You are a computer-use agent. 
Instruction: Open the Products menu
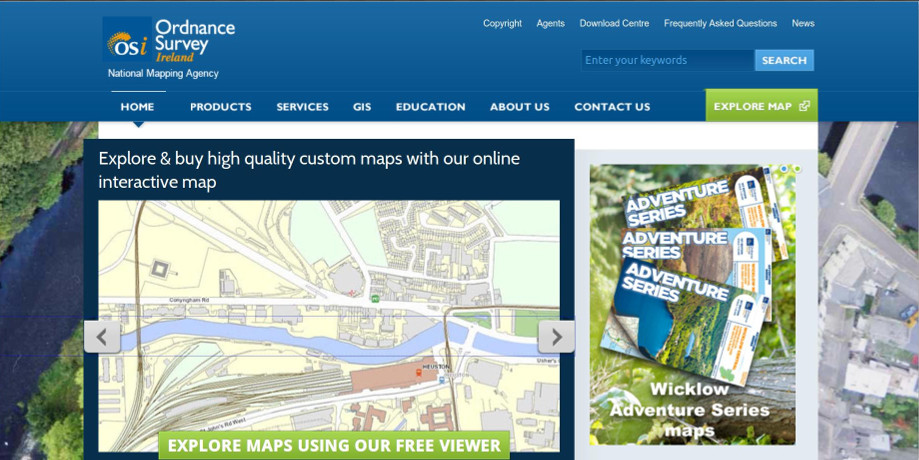[x=220, y=107]
